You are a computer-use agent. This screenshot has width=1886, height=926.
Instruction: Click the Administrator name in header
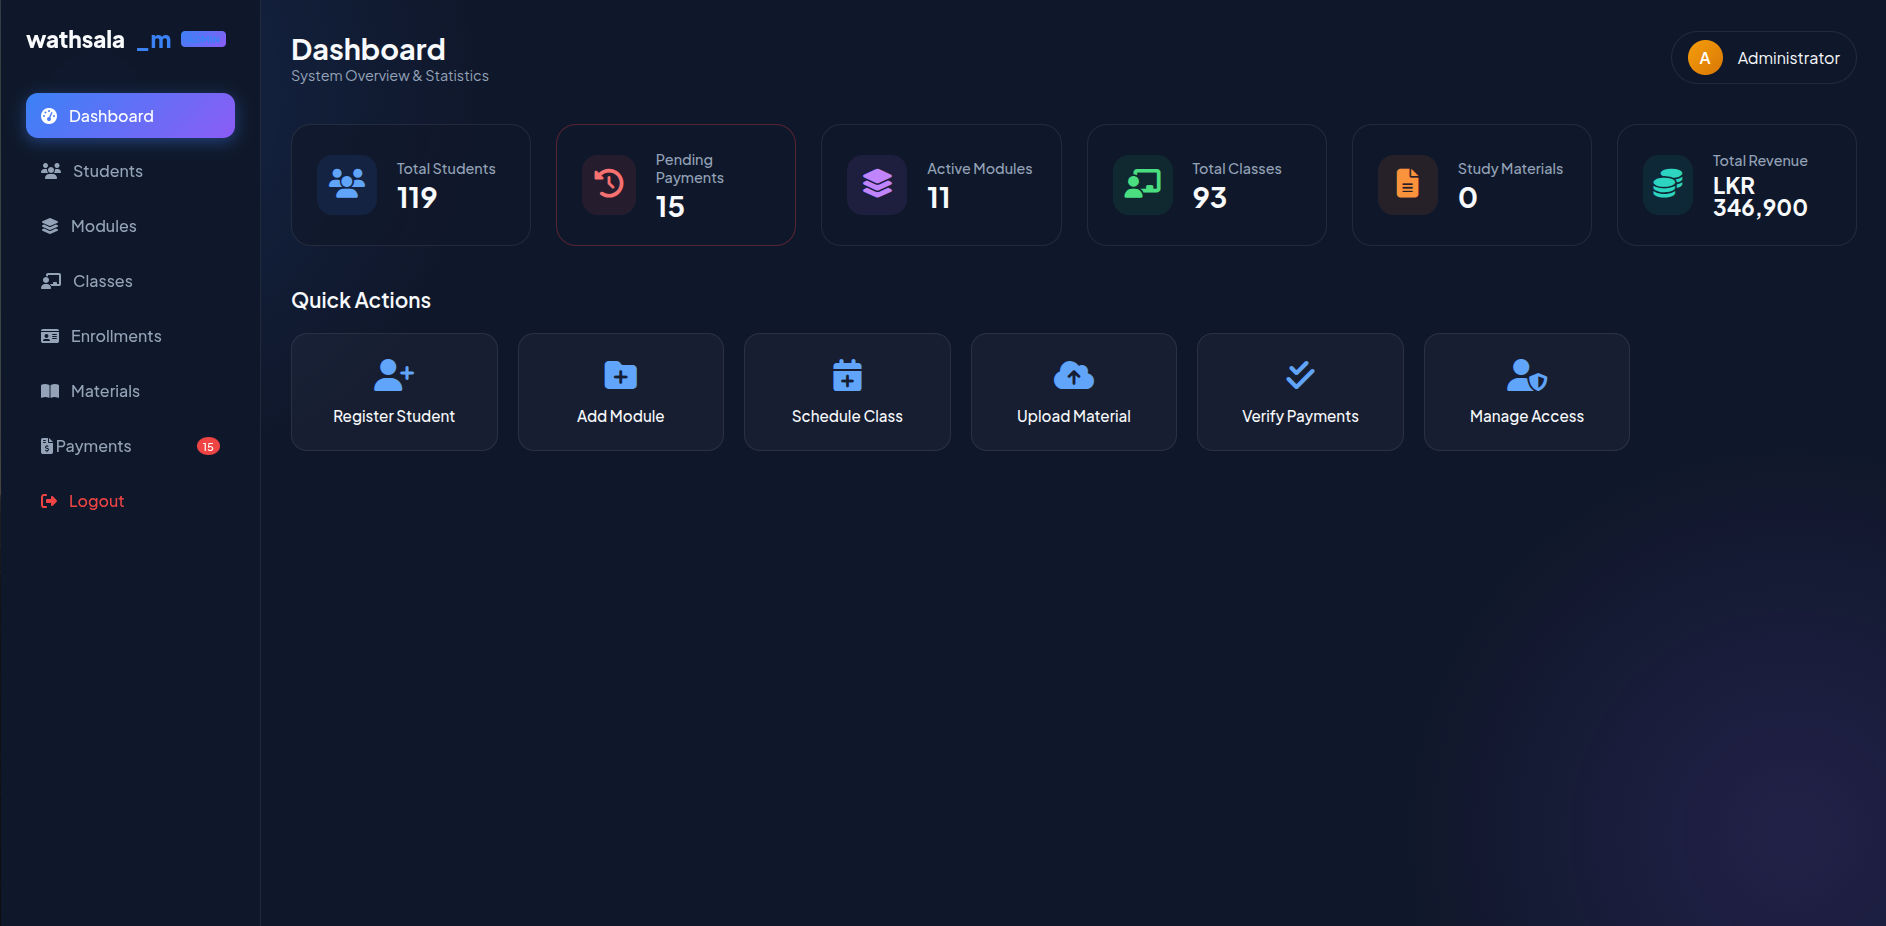pos(1788,58)
